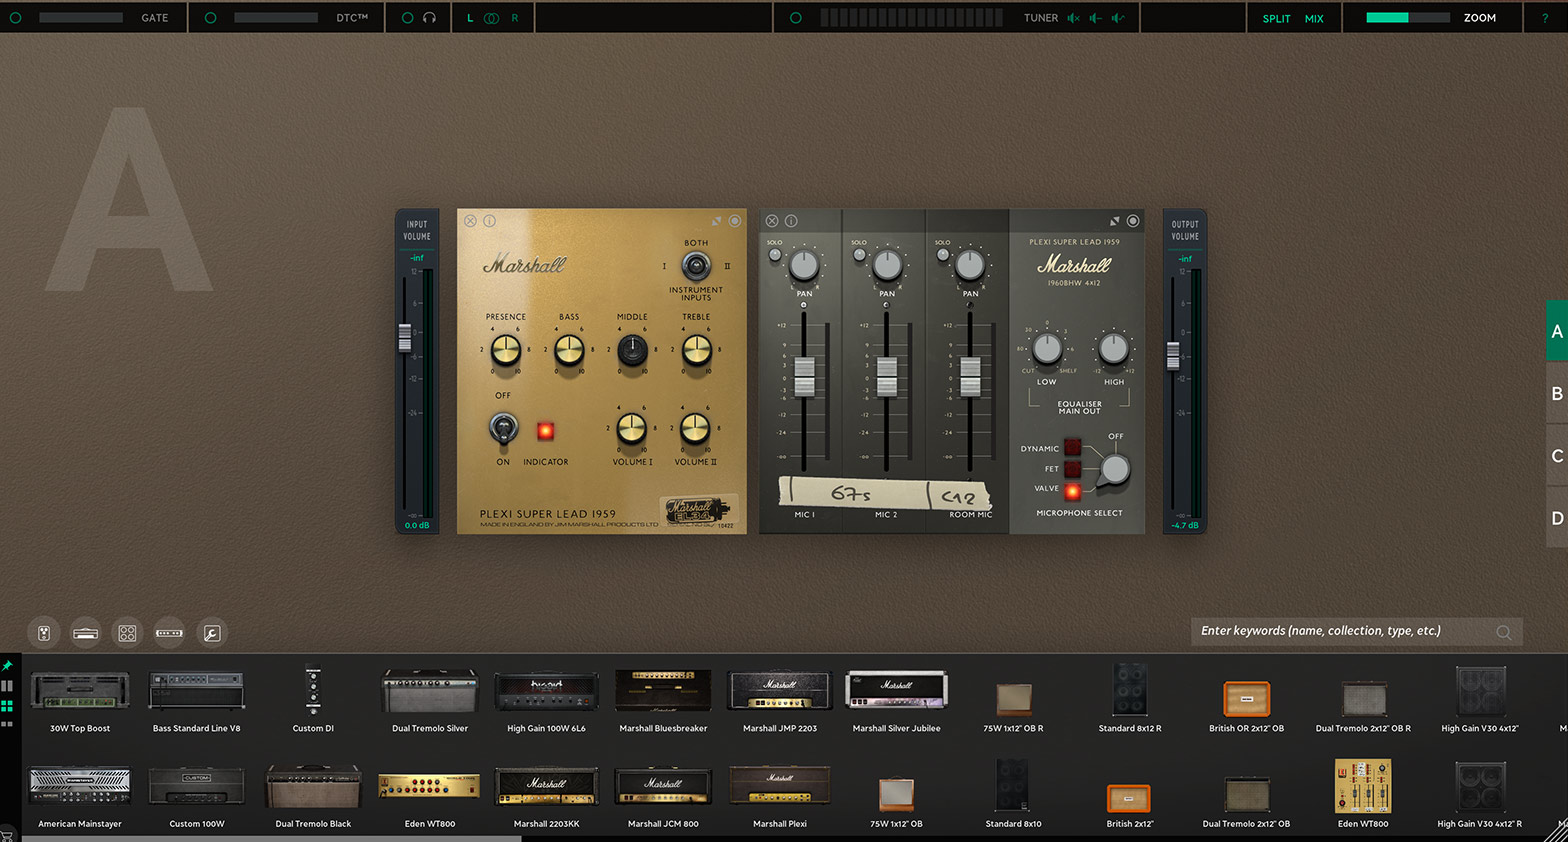Filter browser by amp head icon
Screen dimensions: 1568x842
[86, 633]
